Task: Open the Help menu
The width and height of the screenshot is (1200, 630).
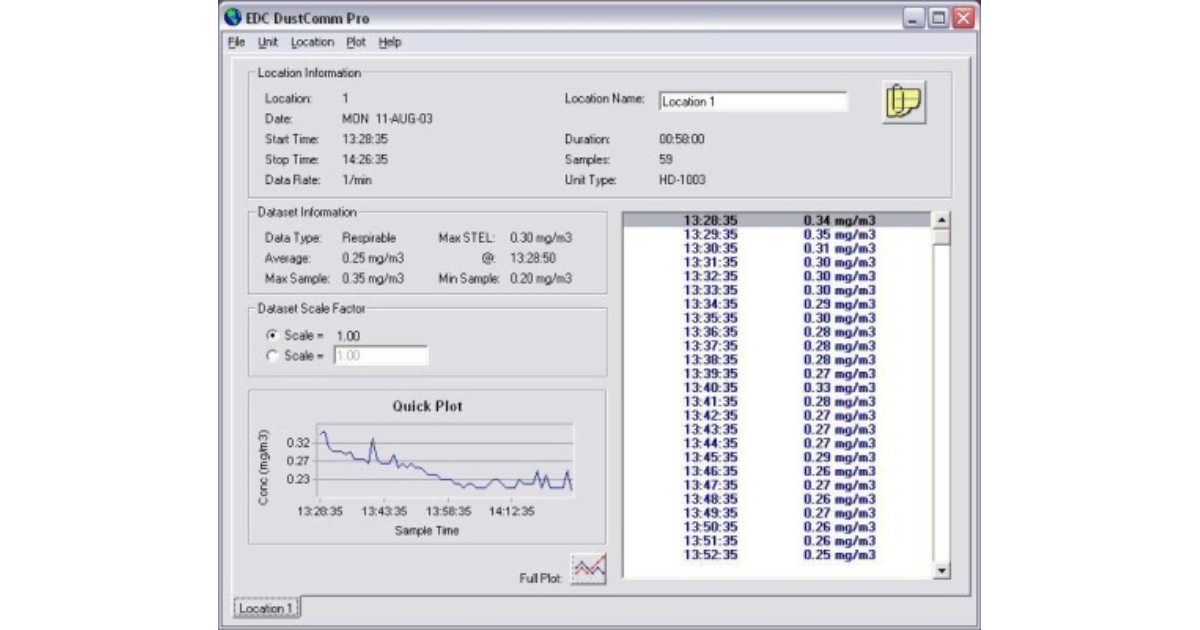Action: (x=390, y=42)
